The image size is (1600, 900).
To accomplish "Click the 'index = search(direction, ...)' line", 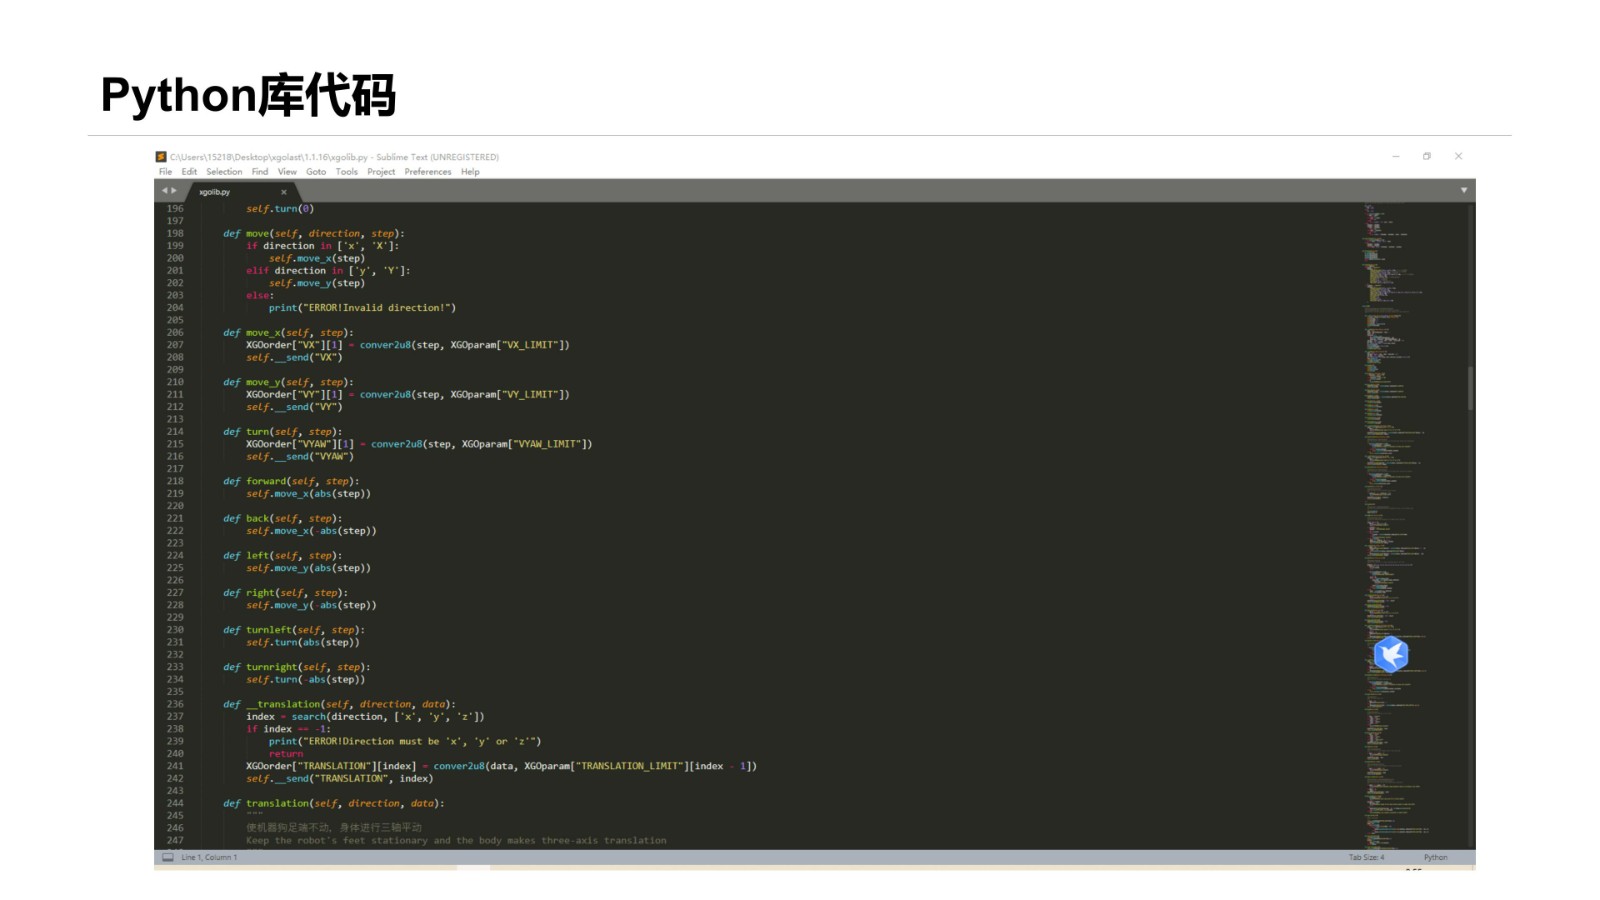I will 365,717.
